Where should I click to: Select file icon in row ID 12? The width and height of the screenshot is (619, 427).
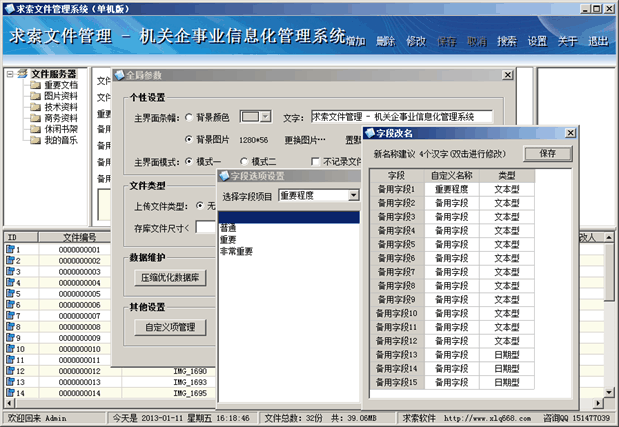click(x=10, y=371)
